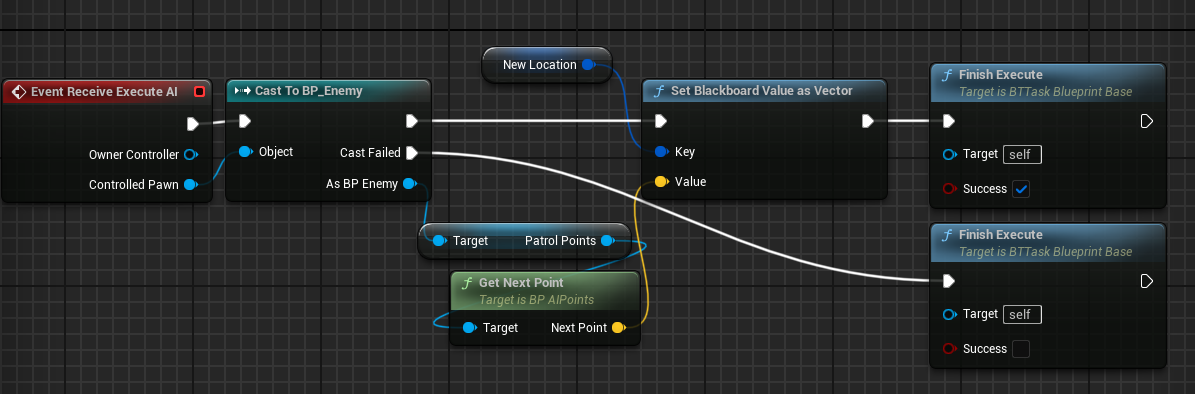Click the Next Point vector output pin

click(618, 328)
